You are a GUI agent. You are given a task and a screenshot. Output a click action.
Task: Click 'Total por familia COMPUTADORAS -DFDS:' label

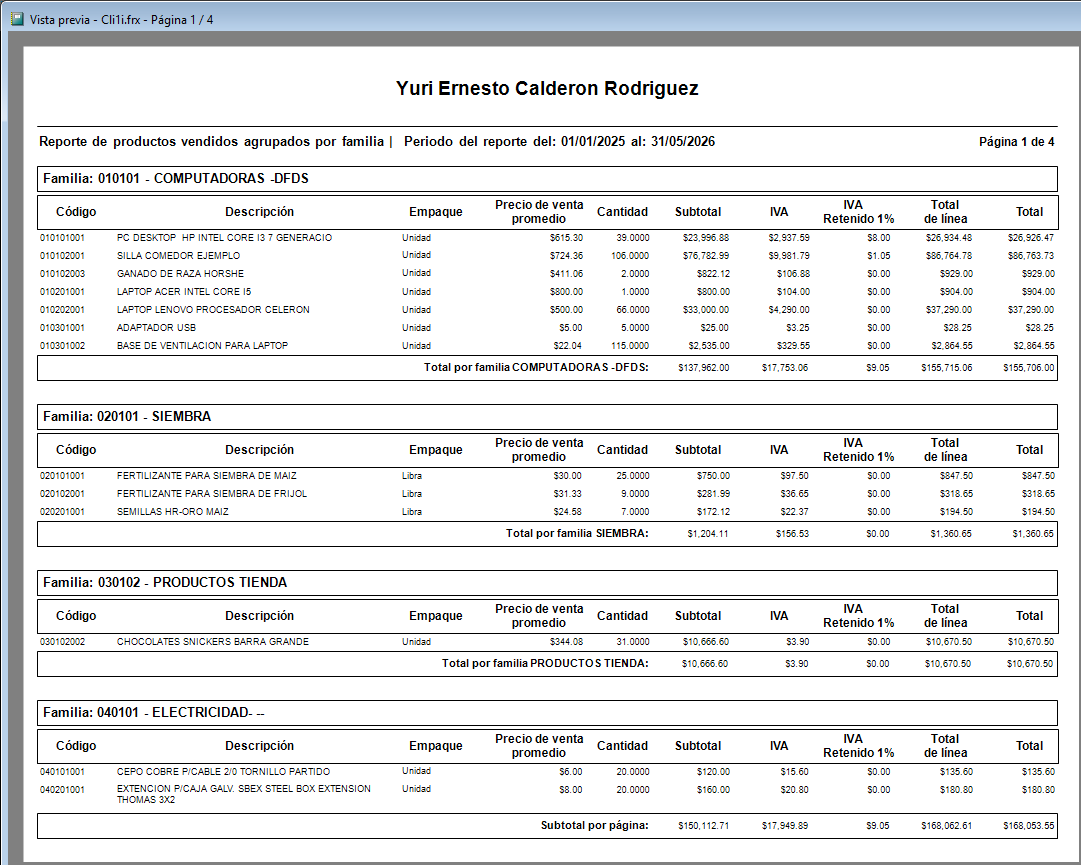coord(536,367)
